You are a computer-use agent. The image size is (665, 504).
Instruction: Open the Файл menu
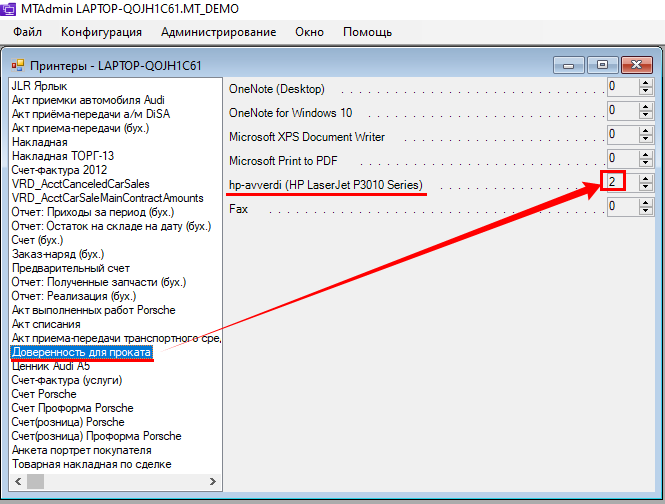[x=27, y=32]
